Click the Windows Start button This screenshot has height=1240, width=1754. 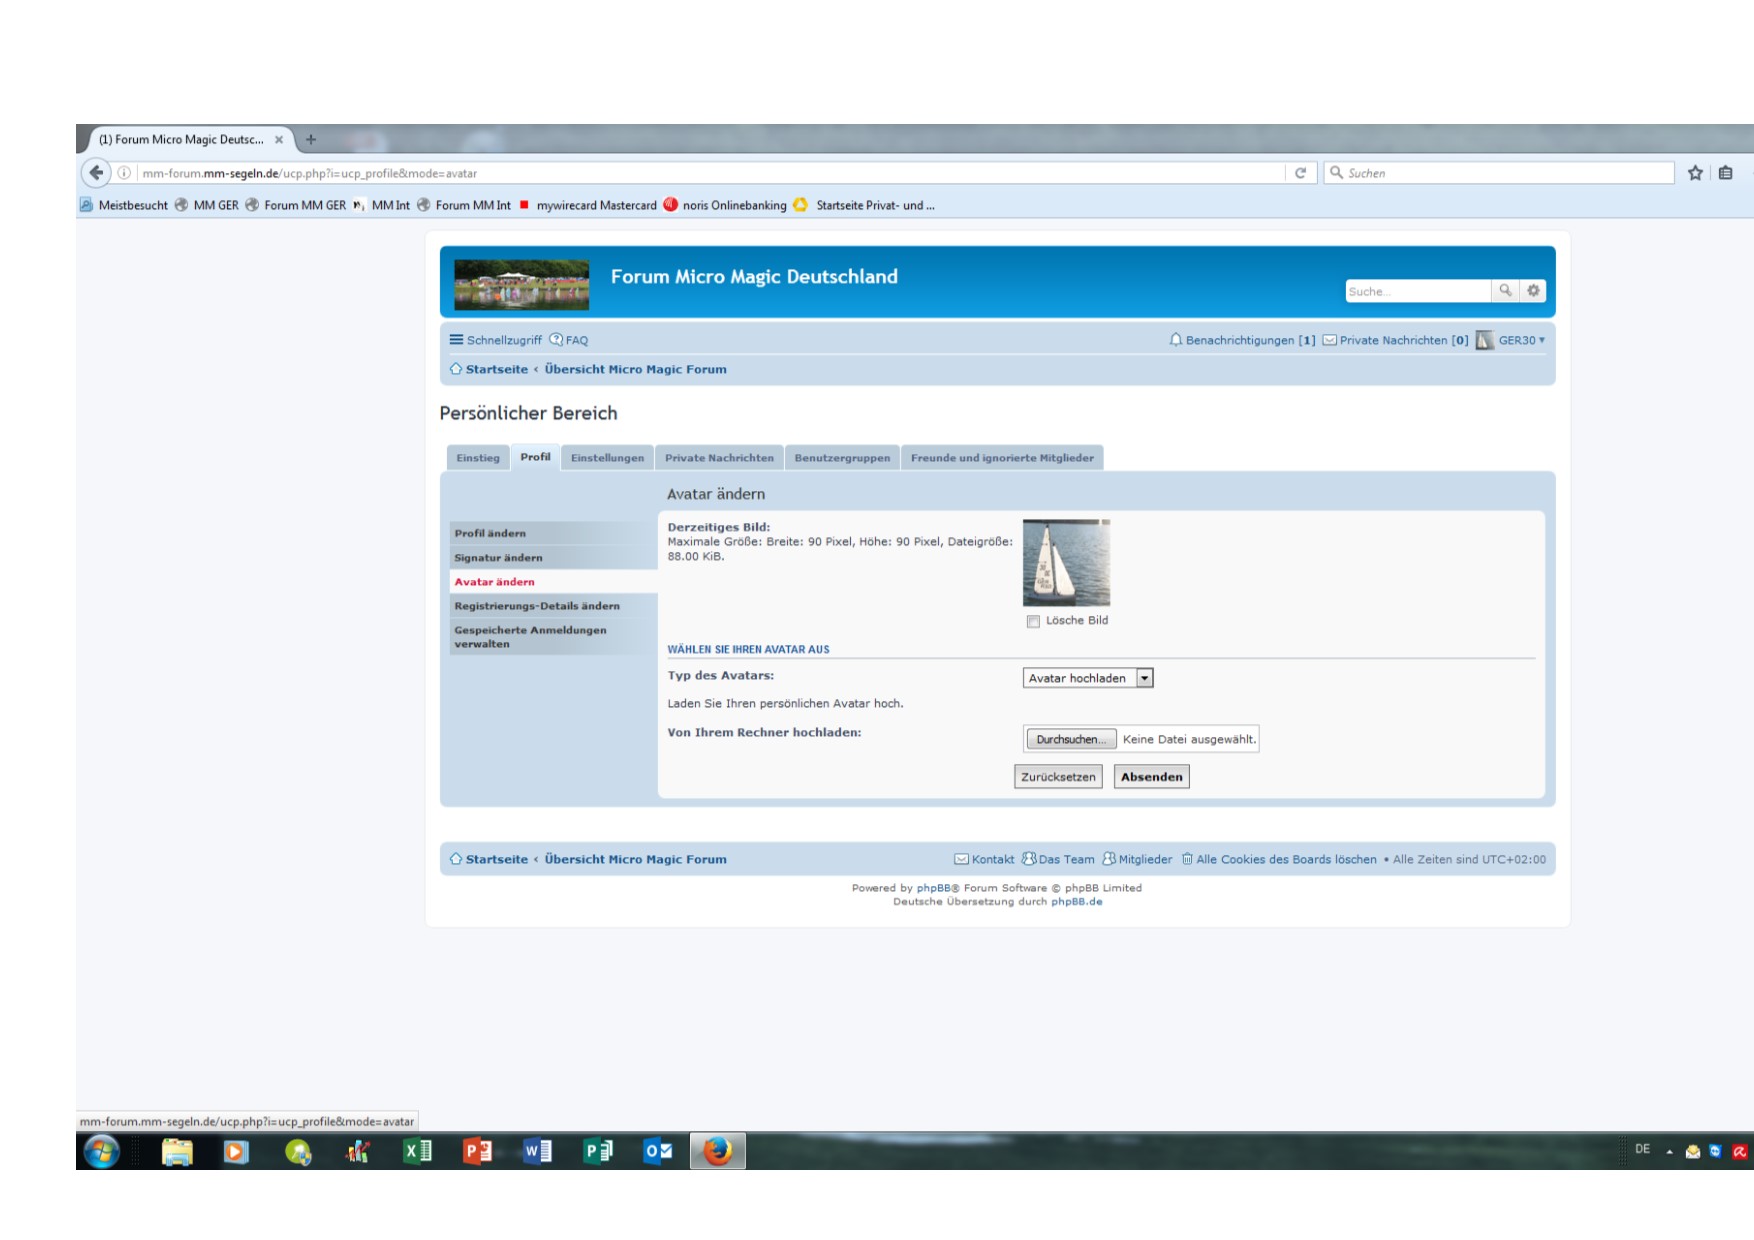click(x=101, y=1151)
